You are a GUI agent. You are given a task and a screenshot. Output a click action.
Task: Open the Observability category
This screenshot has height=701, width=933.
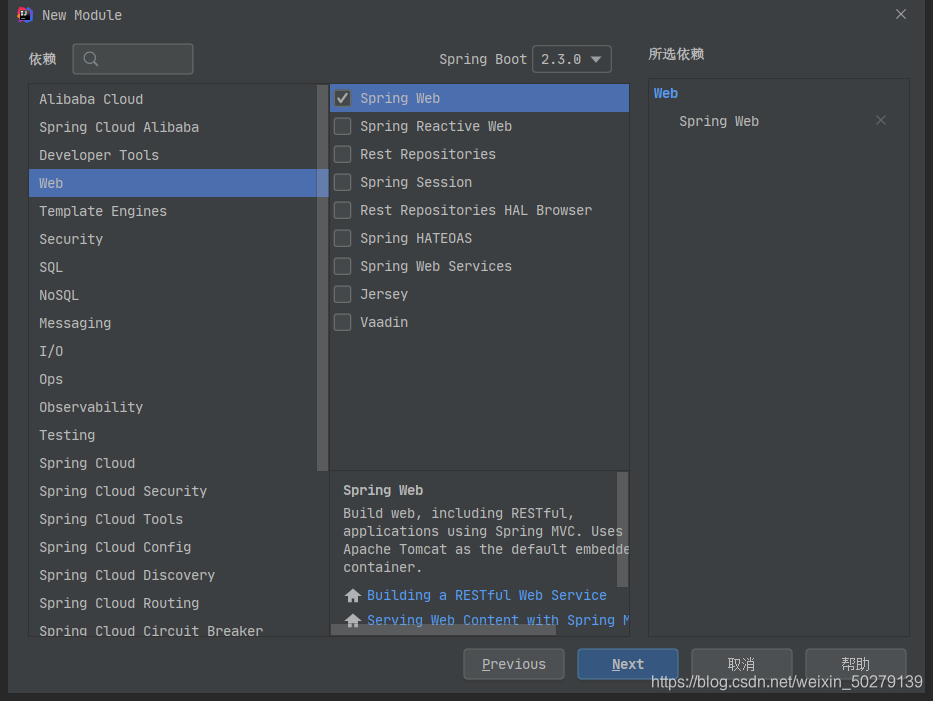pos(173,407)
